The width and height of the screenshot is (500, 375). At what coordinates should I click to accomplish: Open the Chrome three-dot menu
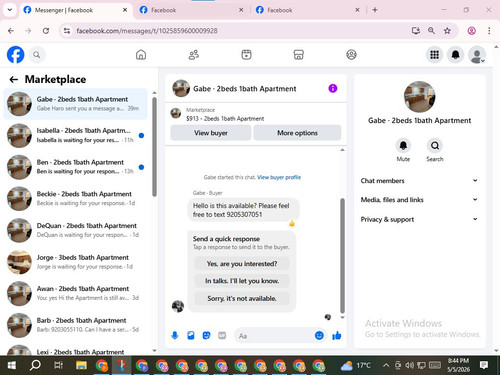coord(489,31)
